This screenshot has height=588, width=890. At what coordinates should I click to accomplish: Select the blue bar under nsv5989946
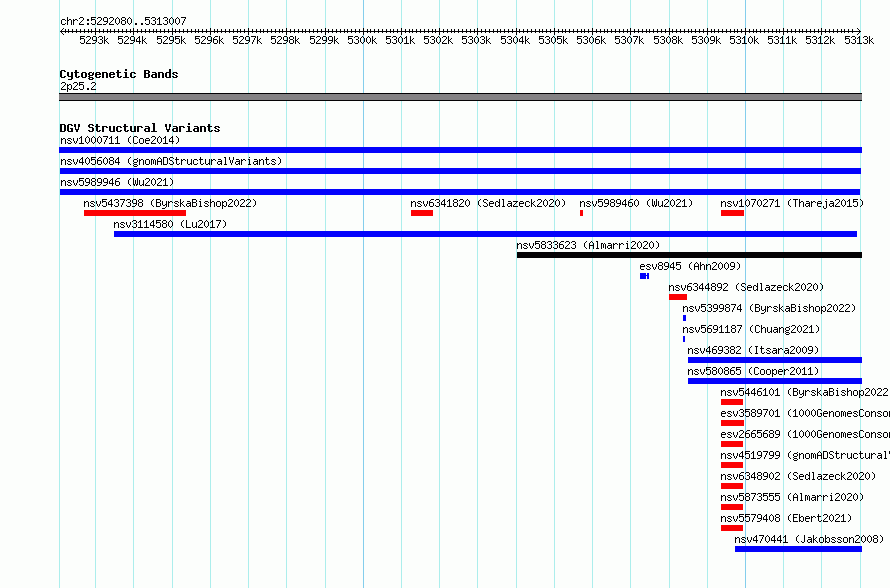(x=460, y=192)
